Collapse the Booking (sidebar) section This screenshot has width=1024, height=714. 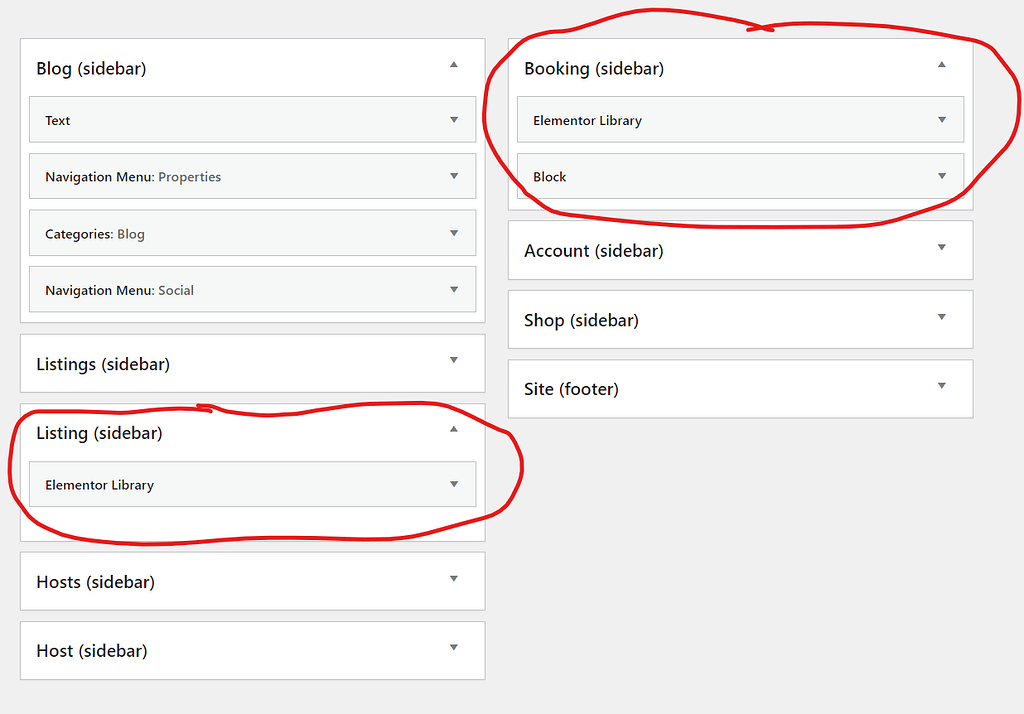coord(941,64)
